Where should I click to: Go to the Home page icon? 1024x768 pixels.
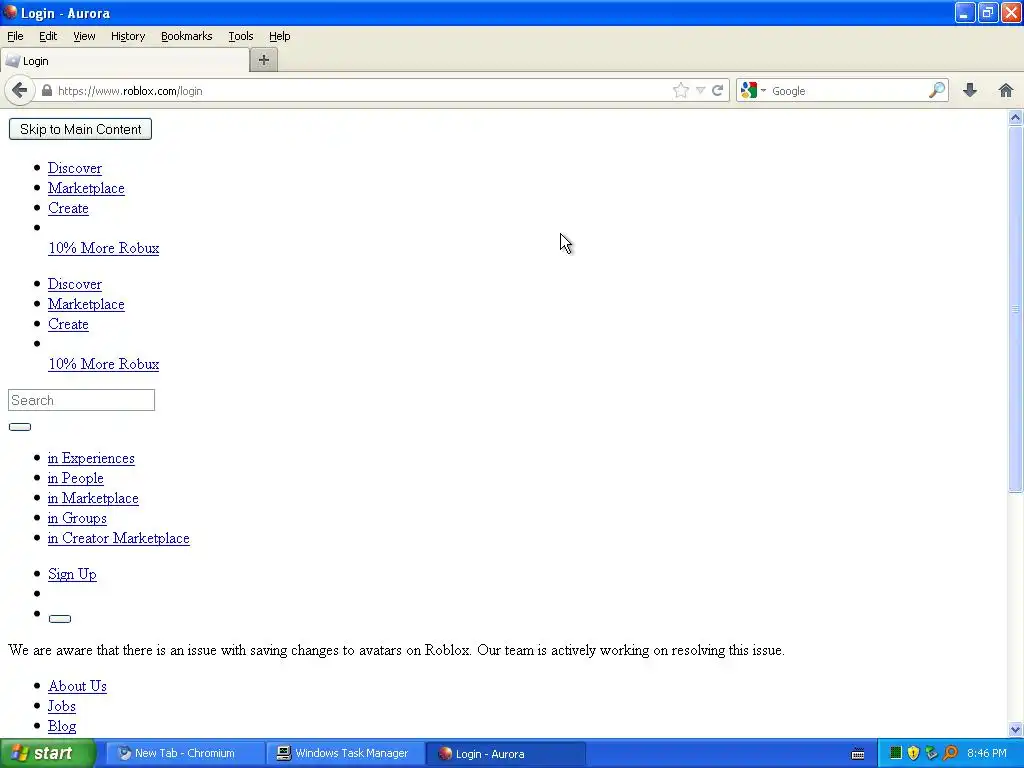click(x=1006, y=90)
